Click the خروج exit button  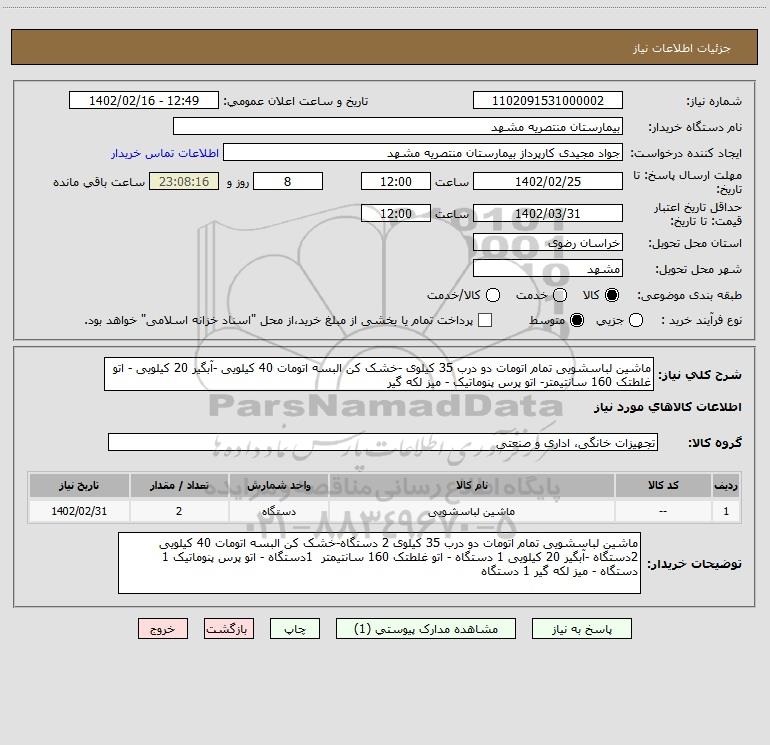tap(163, 629)
